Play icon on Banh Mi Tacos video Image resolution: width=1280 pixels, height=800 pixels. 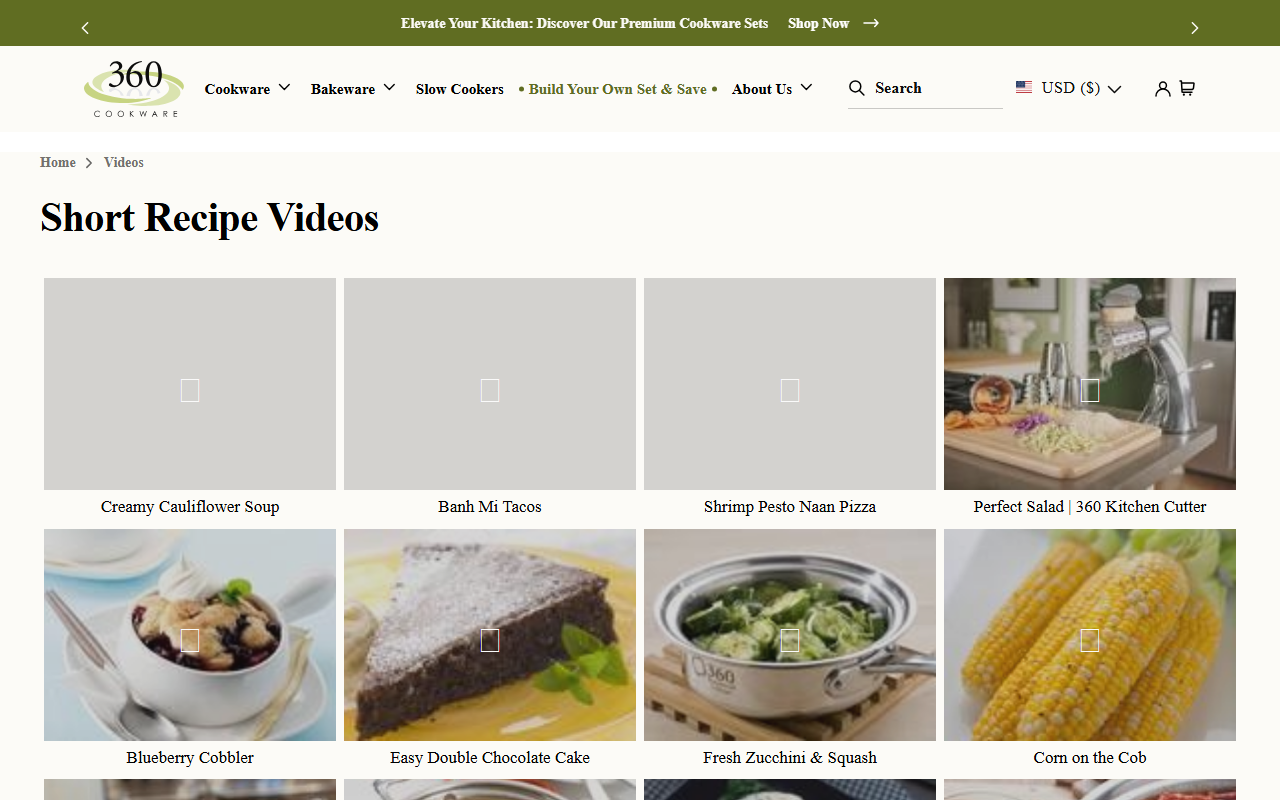point(490,390)
